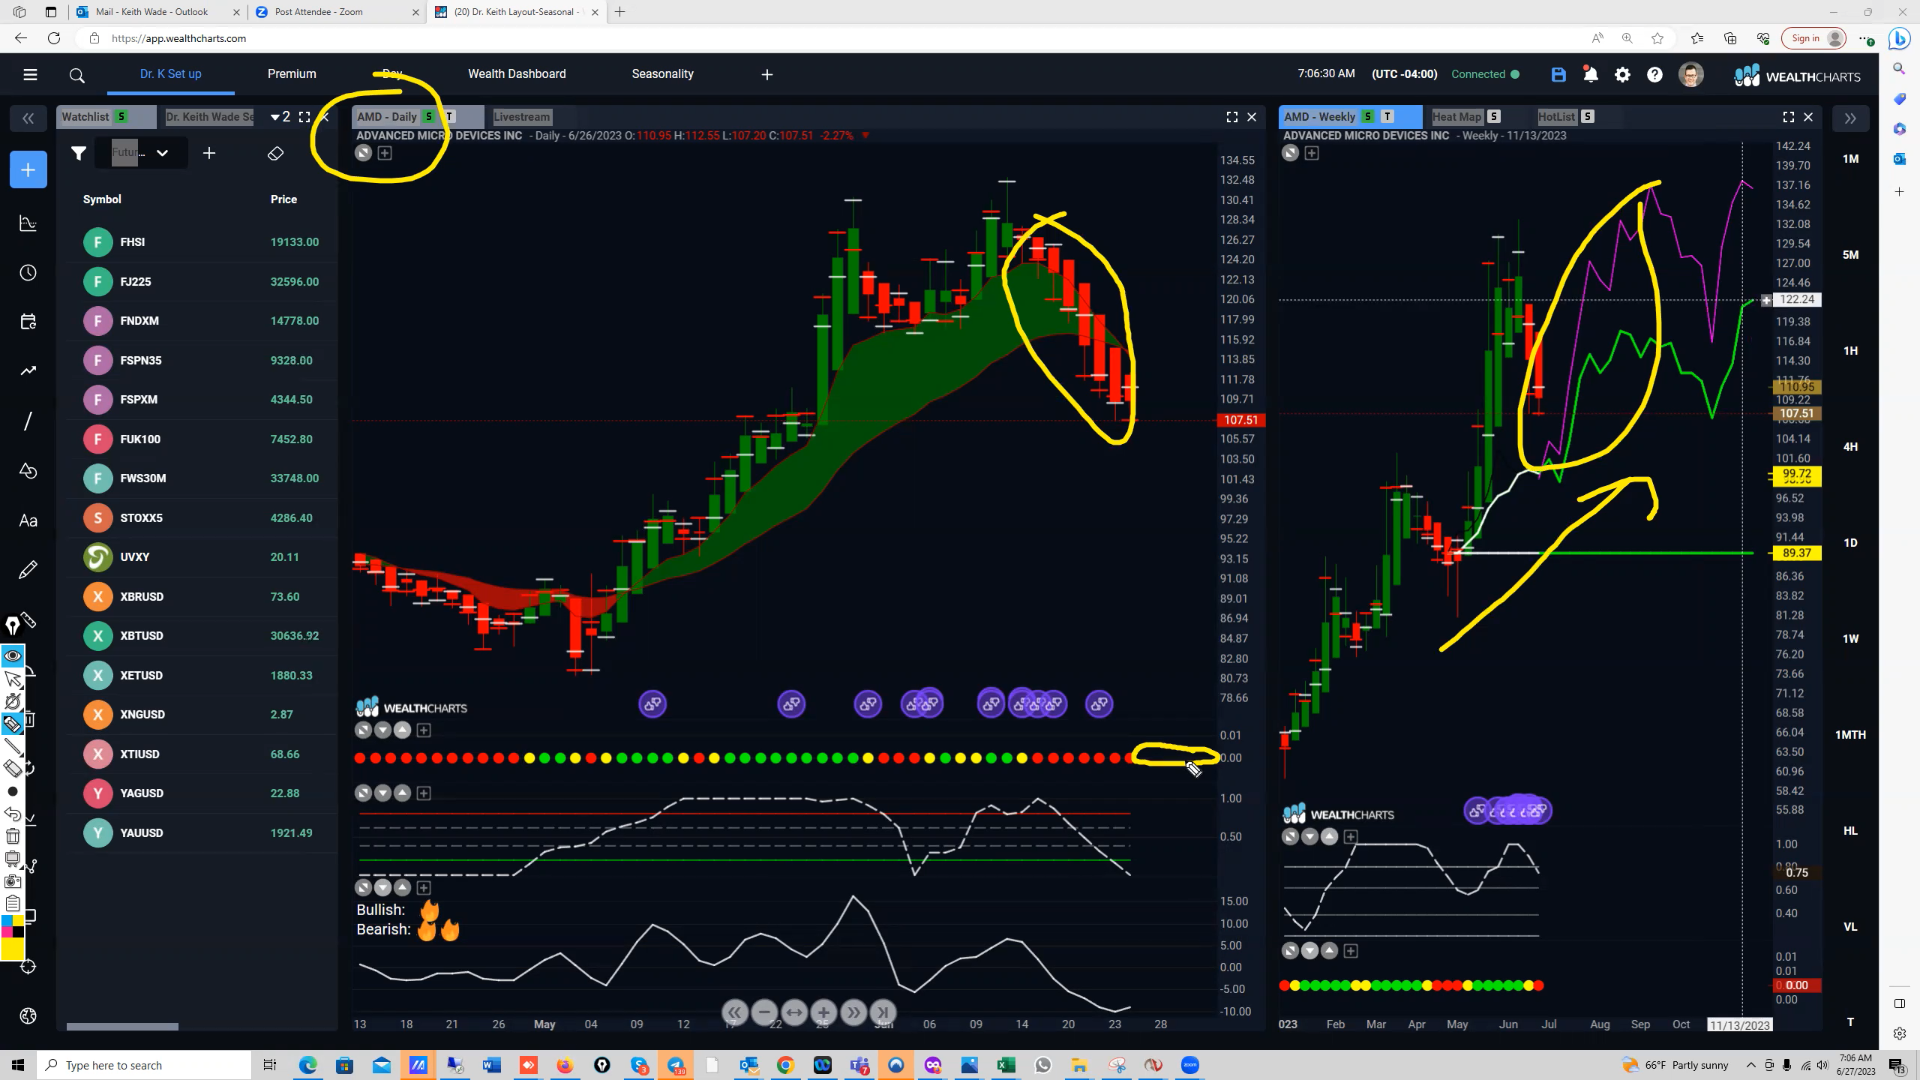
Task: Set timeframe to 1H
Action: tap(1851, 351)
